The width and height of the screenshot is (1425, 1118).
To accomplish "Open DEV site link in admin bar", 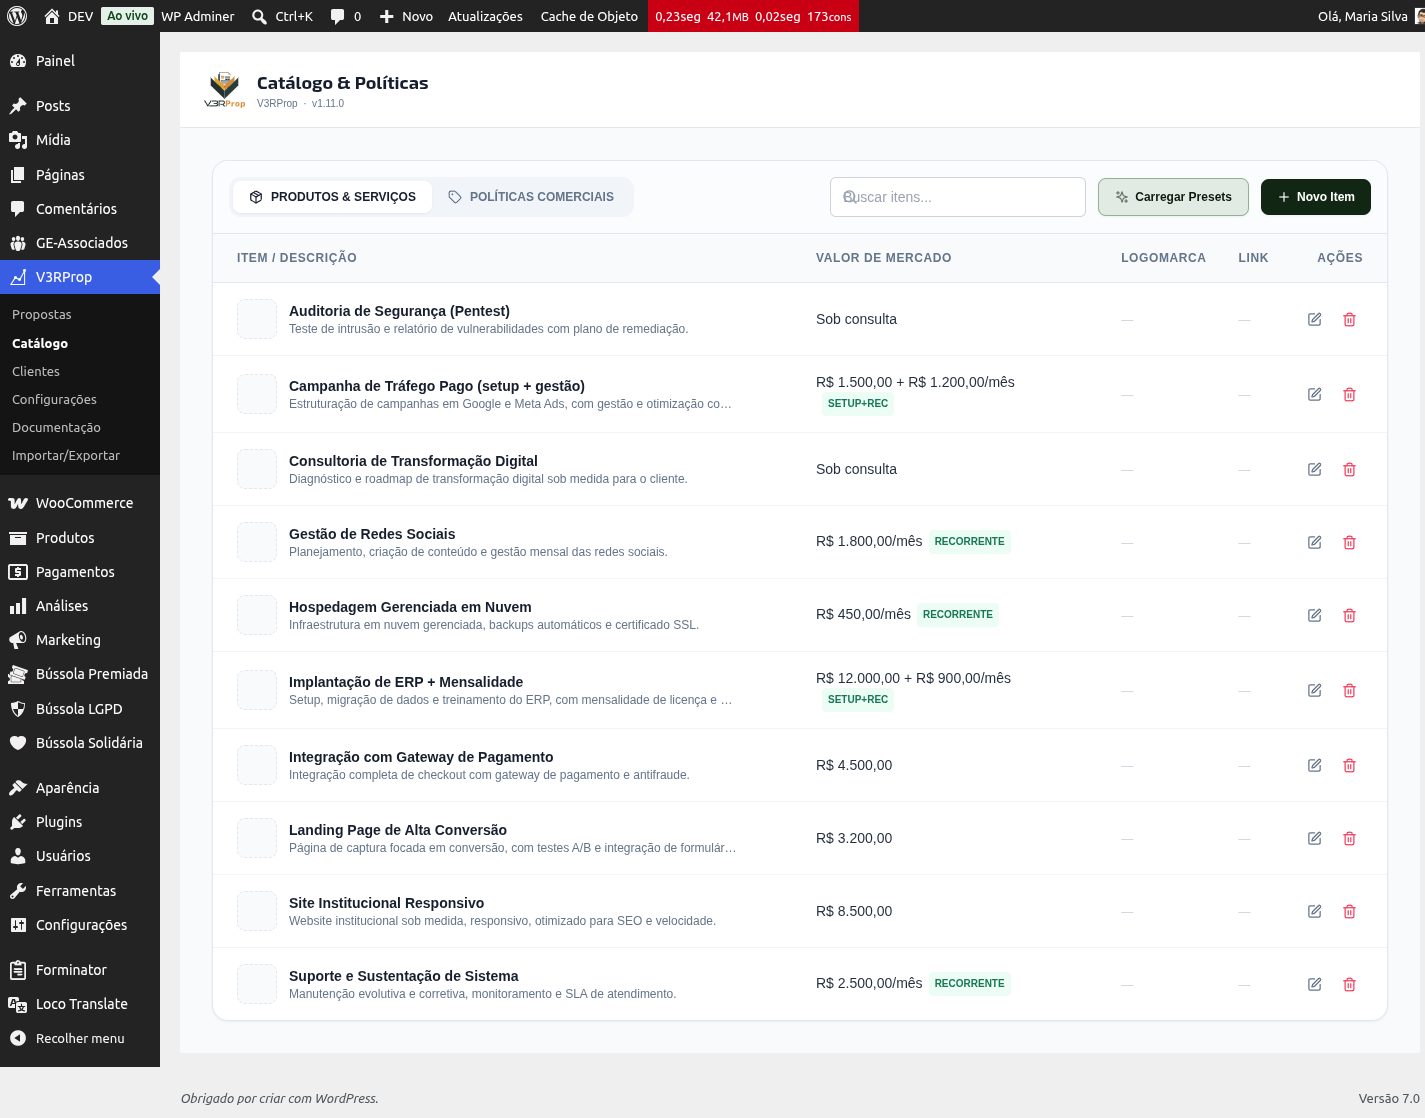I will tap(69, 16).
